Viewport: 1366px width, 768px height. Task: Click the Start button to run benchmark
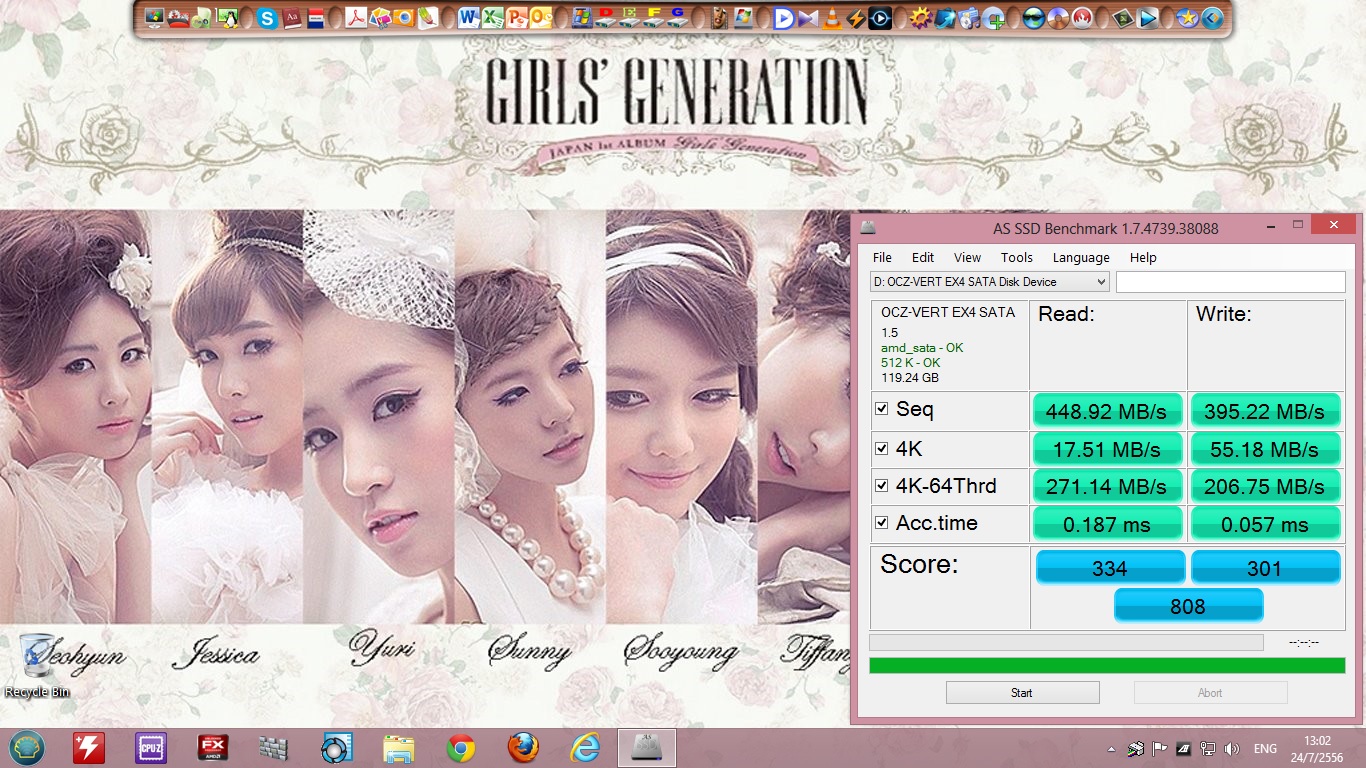pos(1022,692)
